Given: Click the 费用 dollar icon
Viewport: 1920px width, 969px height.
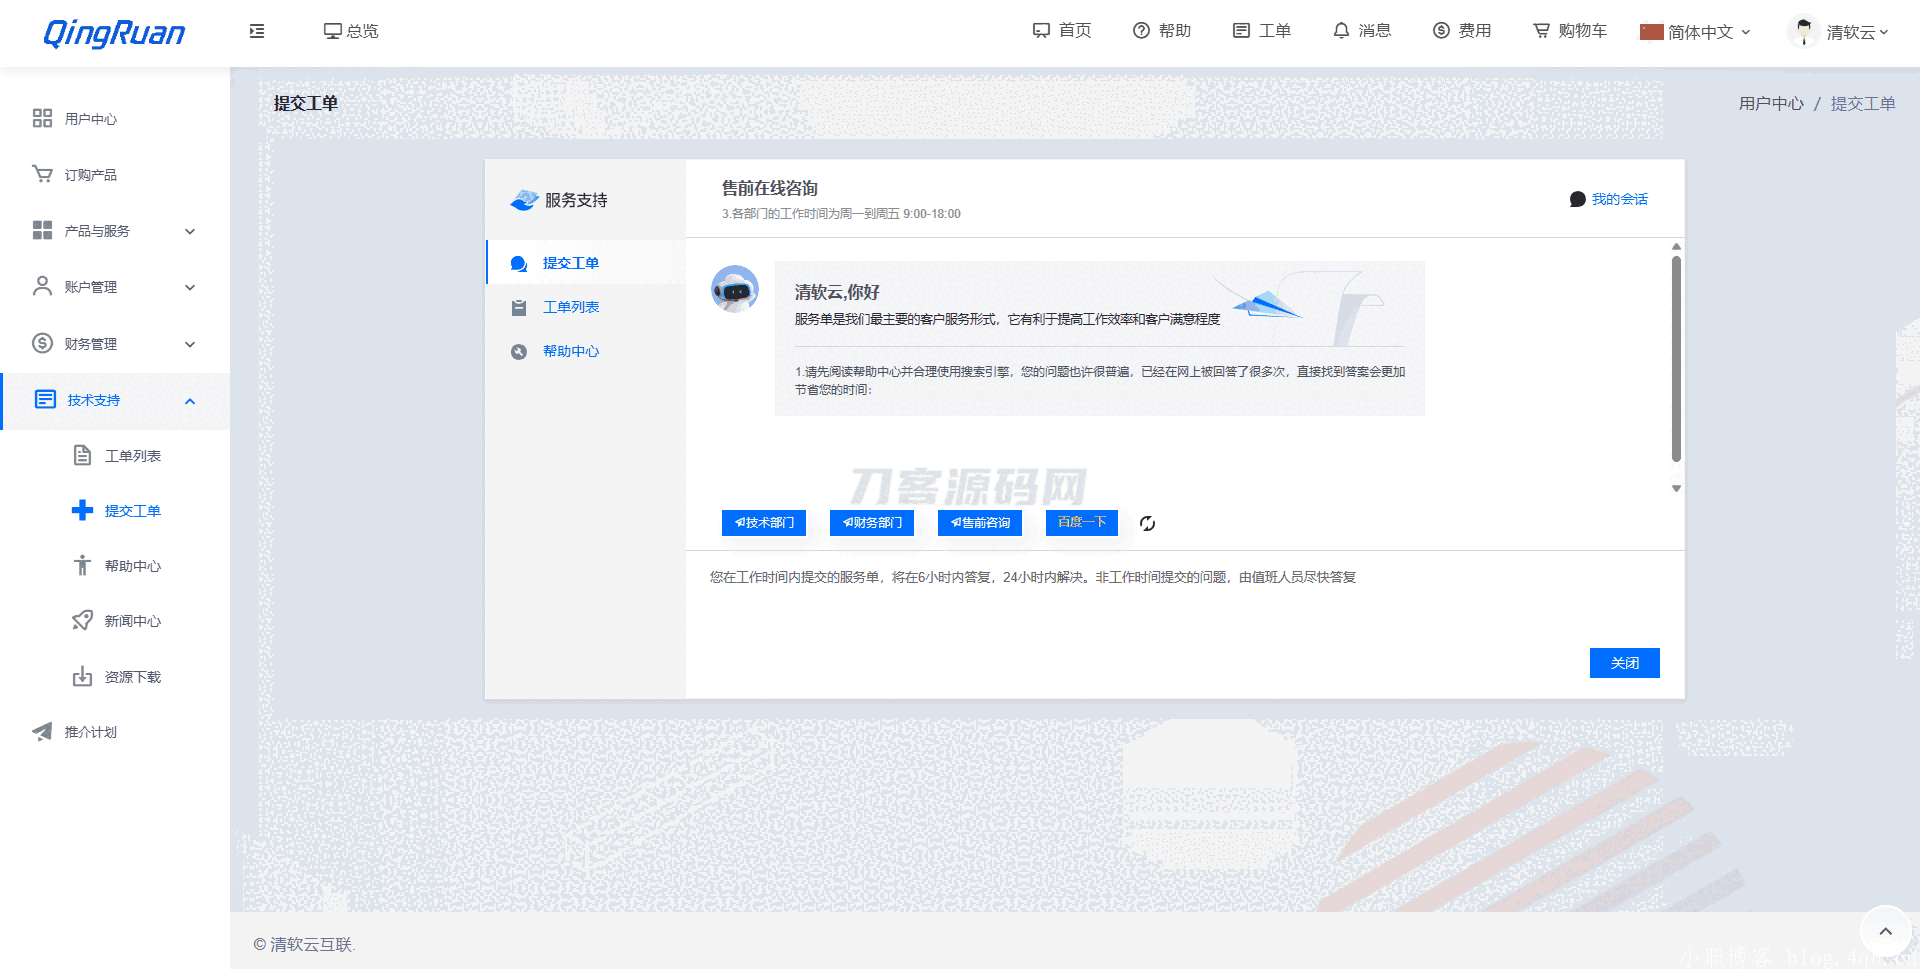Looking at the screenshot, I should point(1441,31).
